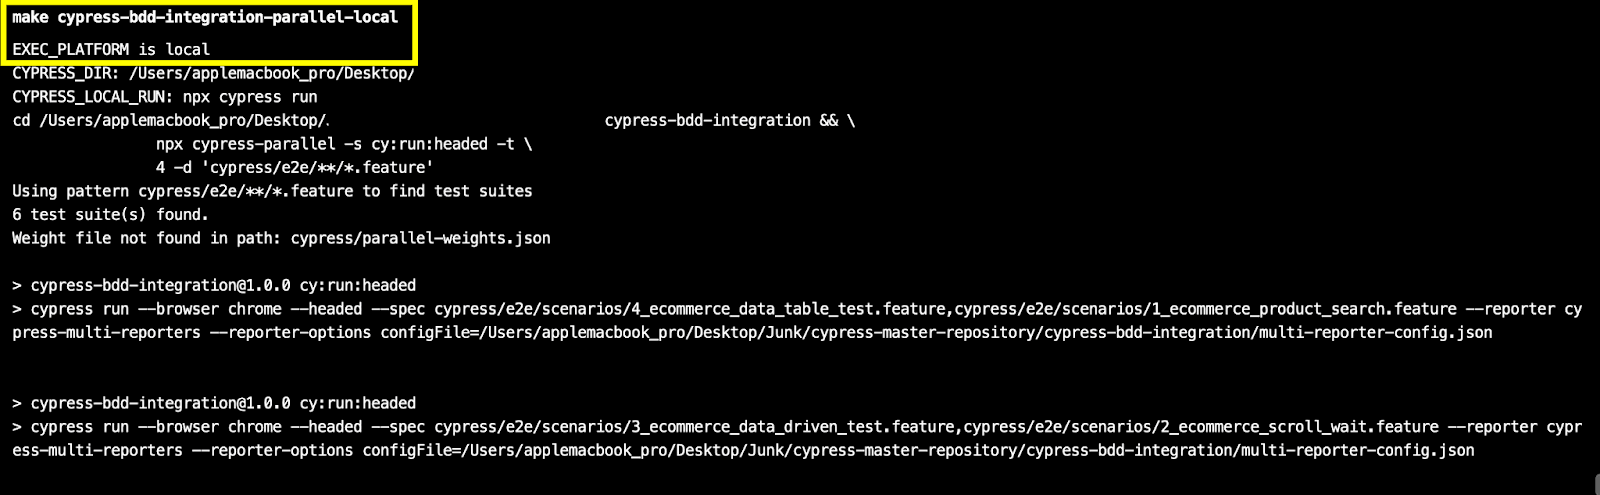Click the 6 test suite(s) found message

[110, 214]
